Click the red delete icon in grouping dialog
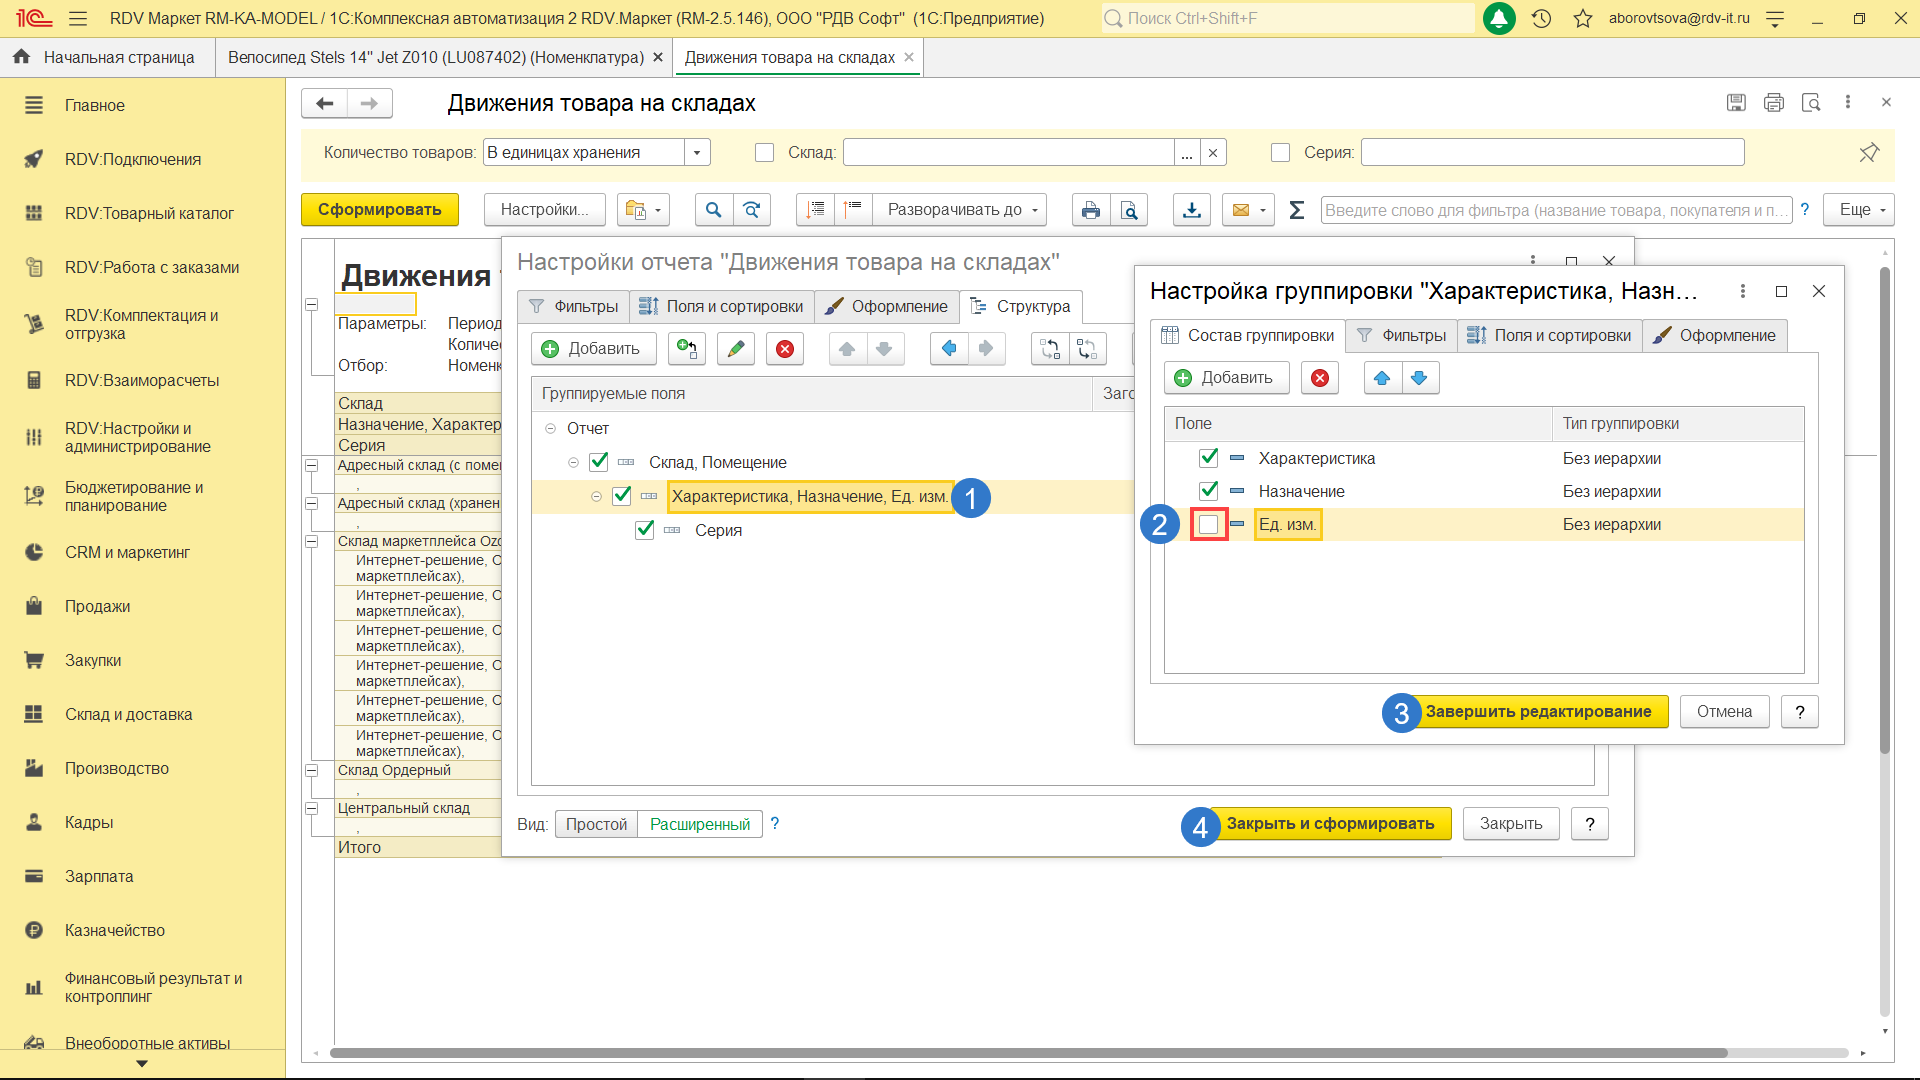1920x1080 pixels. [x=1320, y=378]
